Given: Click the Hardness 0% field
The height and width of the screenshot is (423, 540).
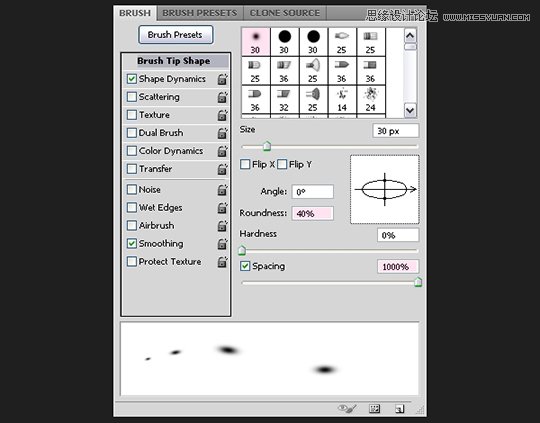Looking at the screenshot, I should (398, 235).
